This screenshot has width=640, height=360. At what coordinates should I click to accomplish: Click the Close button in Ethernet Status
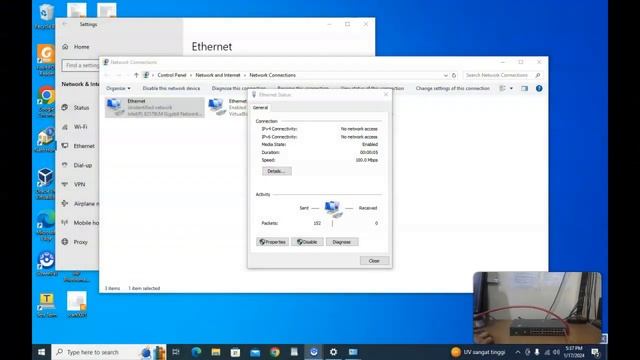(x=374, y=261)
